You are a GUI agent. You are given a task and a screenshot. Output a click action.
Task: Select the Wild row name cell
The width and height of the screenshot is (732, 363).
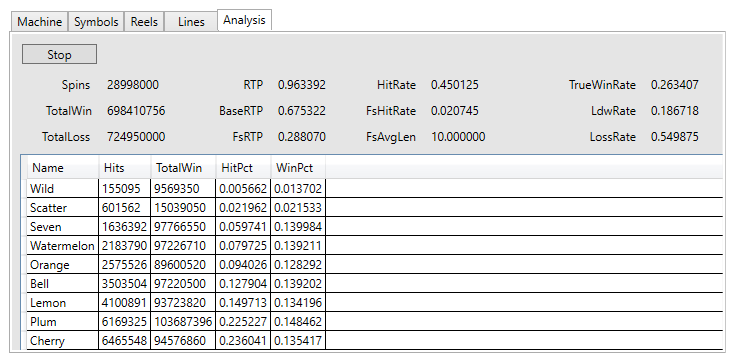point(63,188)
